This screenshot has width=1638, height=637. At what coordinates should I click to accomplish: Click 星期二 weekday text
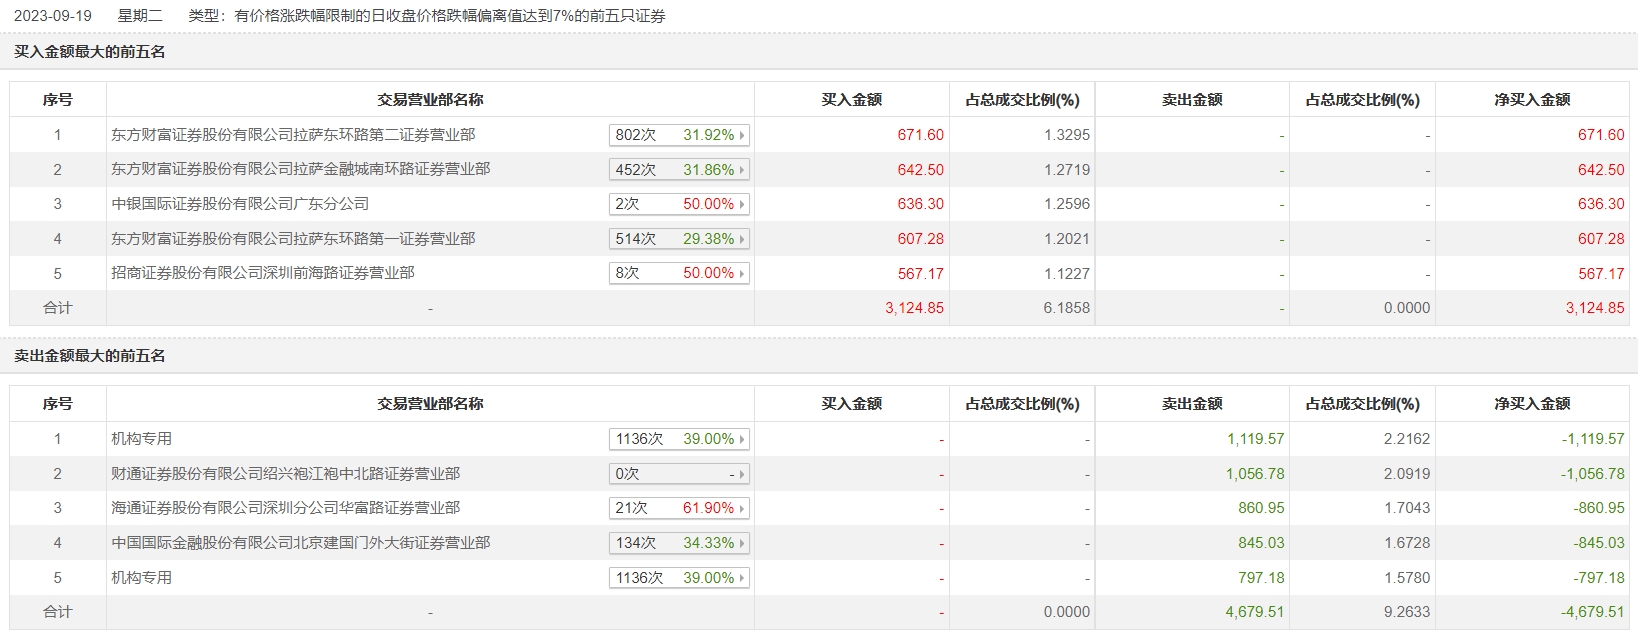point(140,16)
